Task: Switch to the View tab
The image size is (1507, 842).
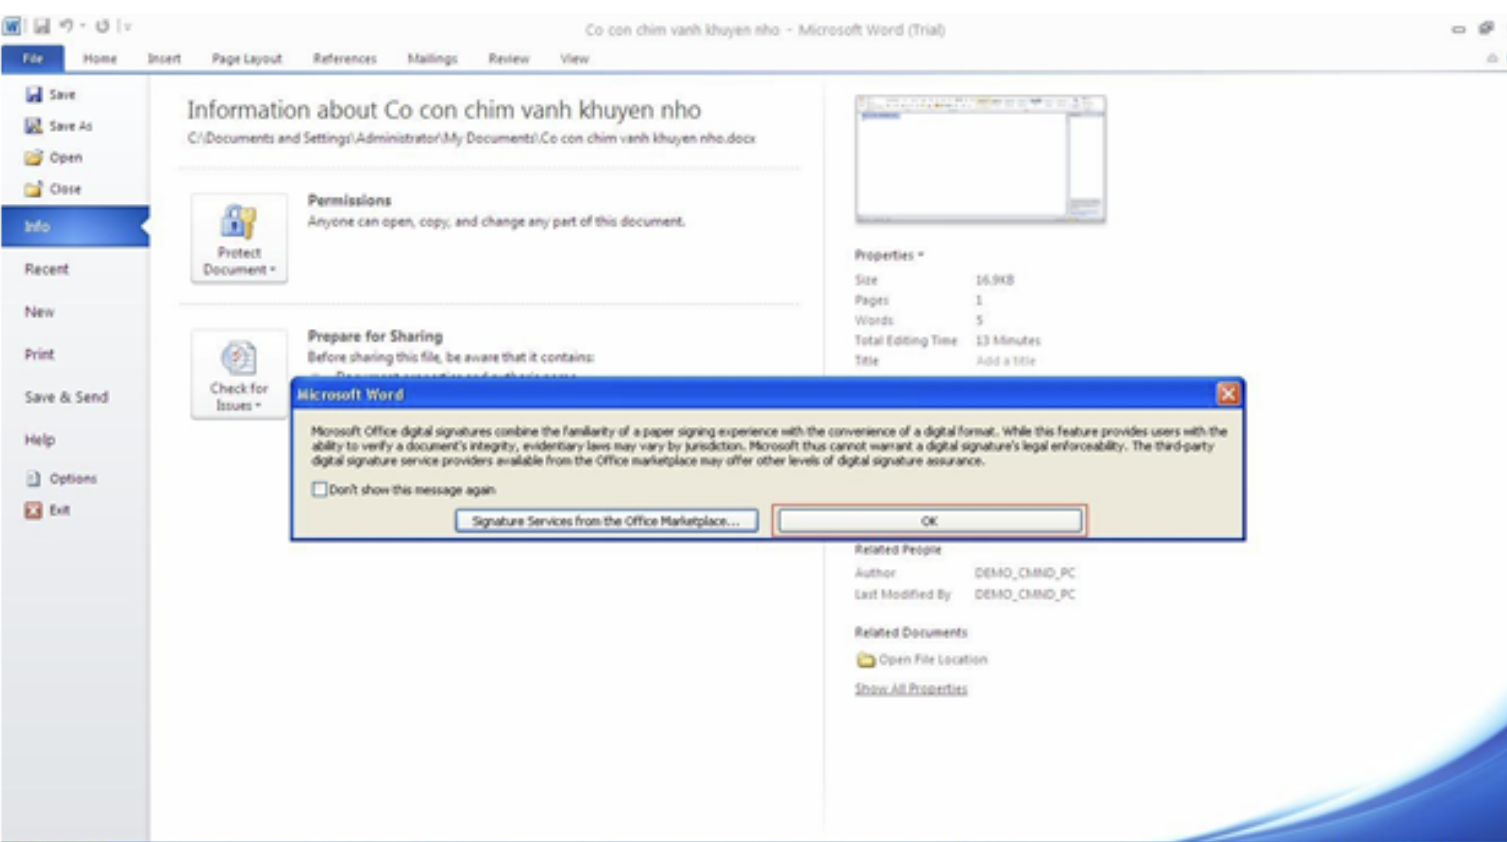Action: click(574, 59)
